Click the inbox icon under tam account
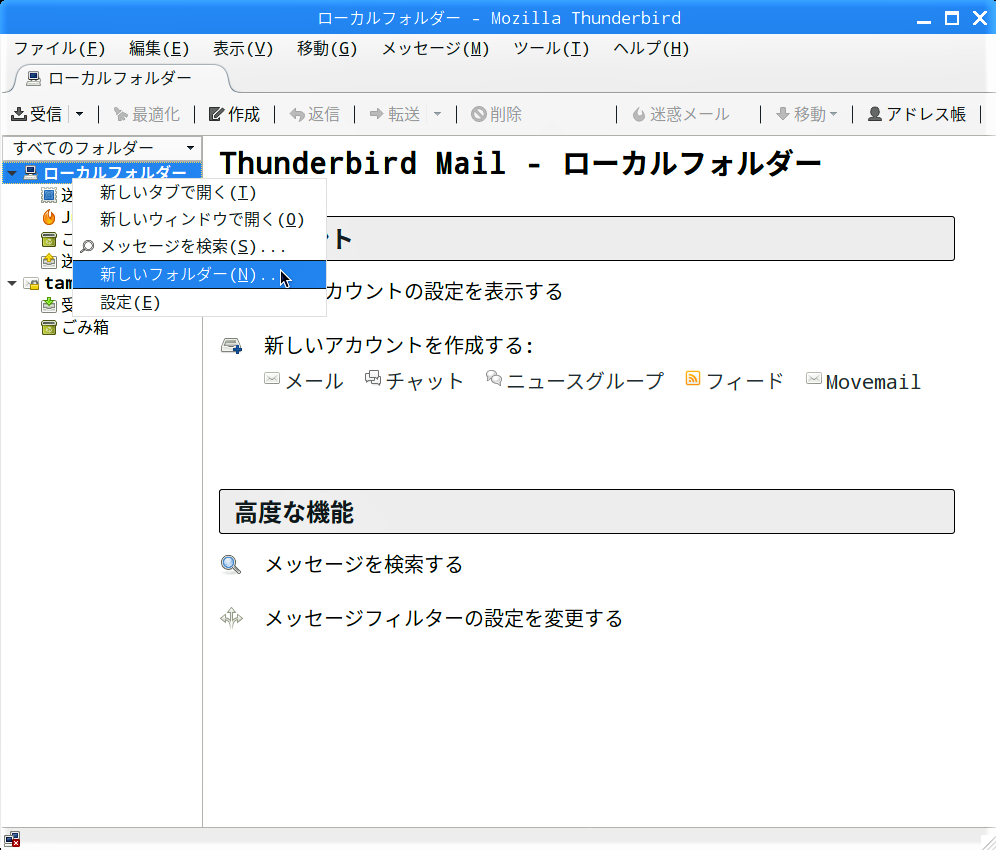This screenshot has height=850, width=996. click(49, 306)
